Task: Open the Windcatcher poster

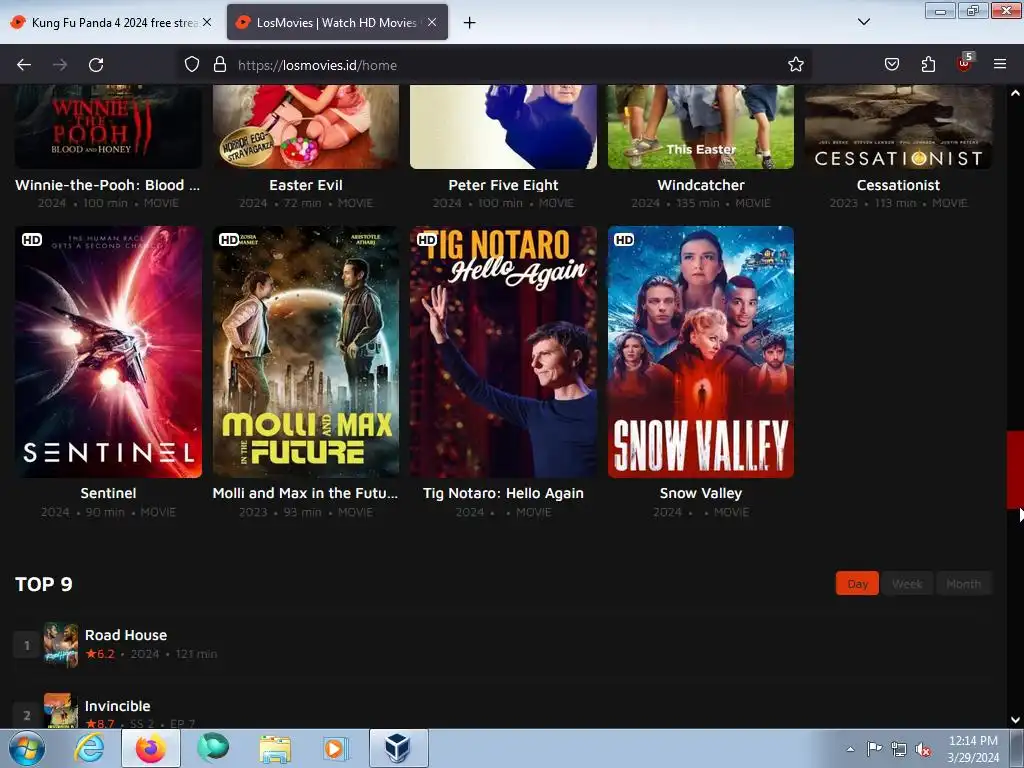Action: tap(701, 127)
